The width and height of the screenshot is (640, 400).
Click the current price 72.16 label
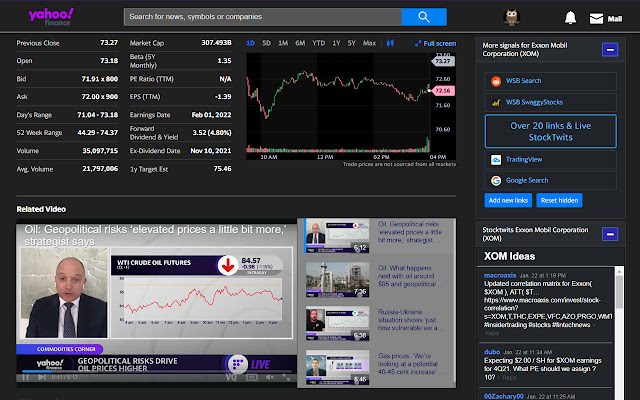pyautogui.click(x=443, y=91)
